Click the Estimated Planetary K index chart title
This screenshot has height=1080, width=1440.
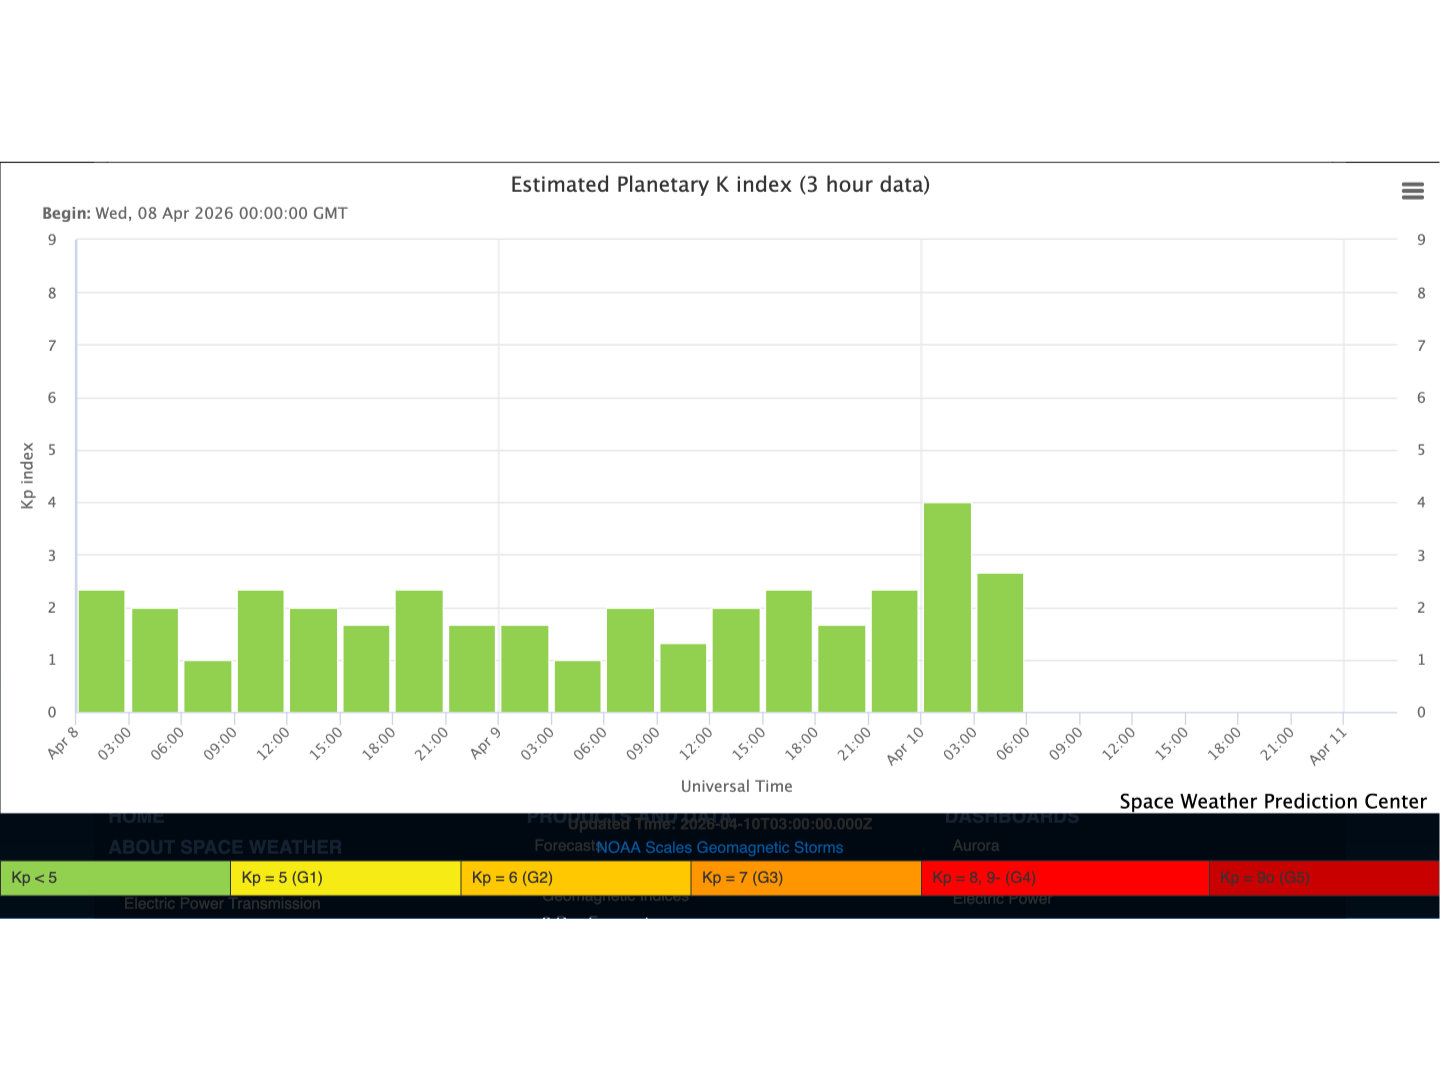[x=720, y=185]
